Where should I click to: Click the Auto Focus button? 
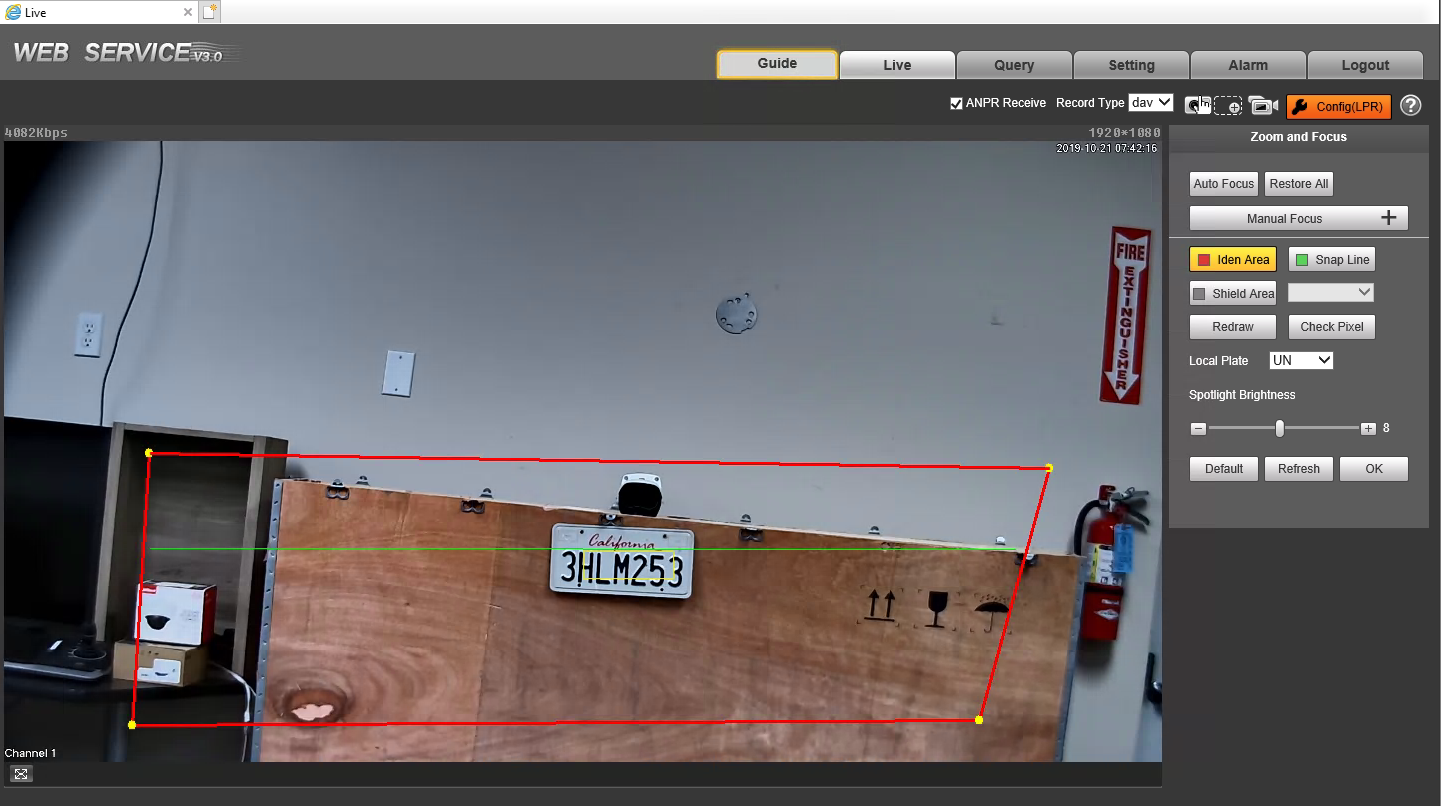point(1224,184)
